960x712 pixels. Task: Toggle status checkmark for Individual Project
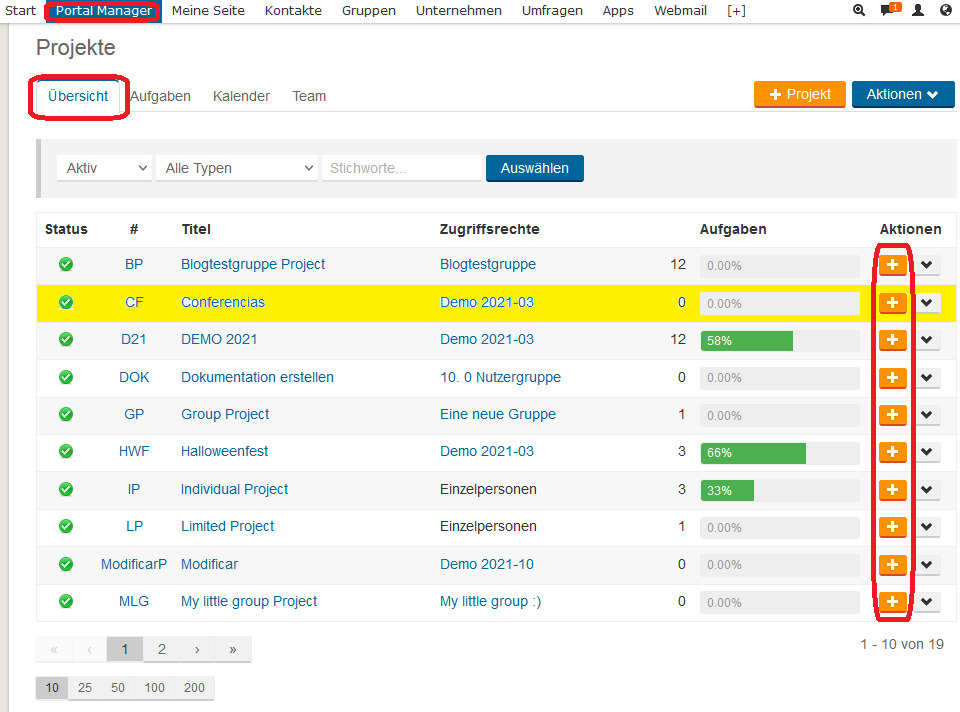tap(66, 489)
